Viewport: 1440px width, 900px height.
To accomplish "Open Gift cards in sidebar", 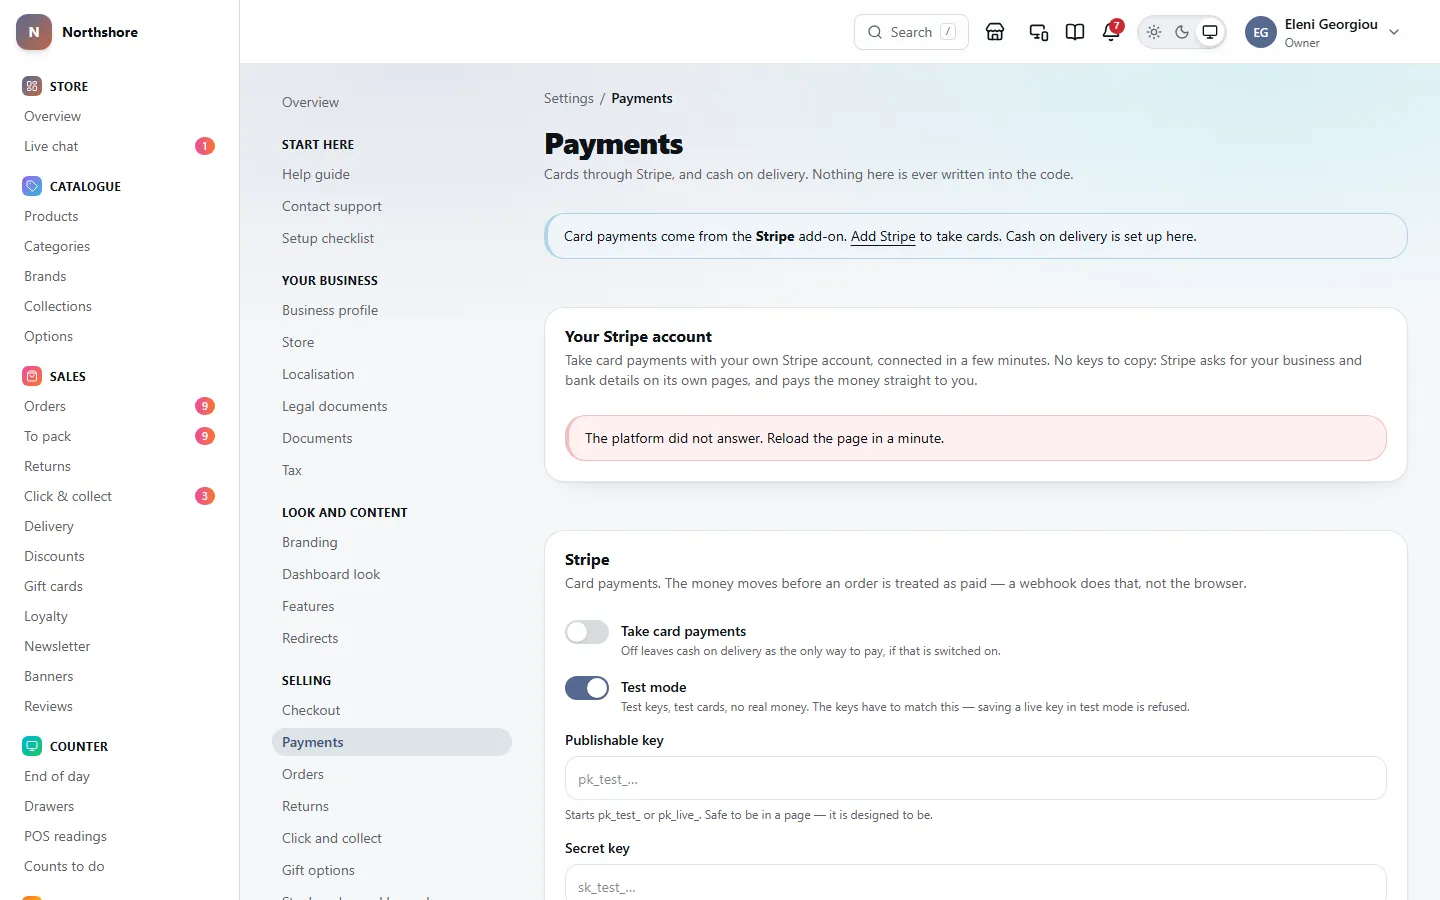I will [120, 586].
